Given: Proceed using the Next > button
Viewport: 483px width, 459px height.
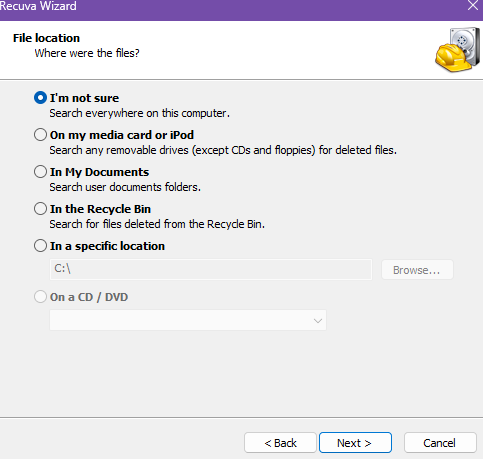Looking at the screenshot, I should pyautogui.click(x=355, y=443).
